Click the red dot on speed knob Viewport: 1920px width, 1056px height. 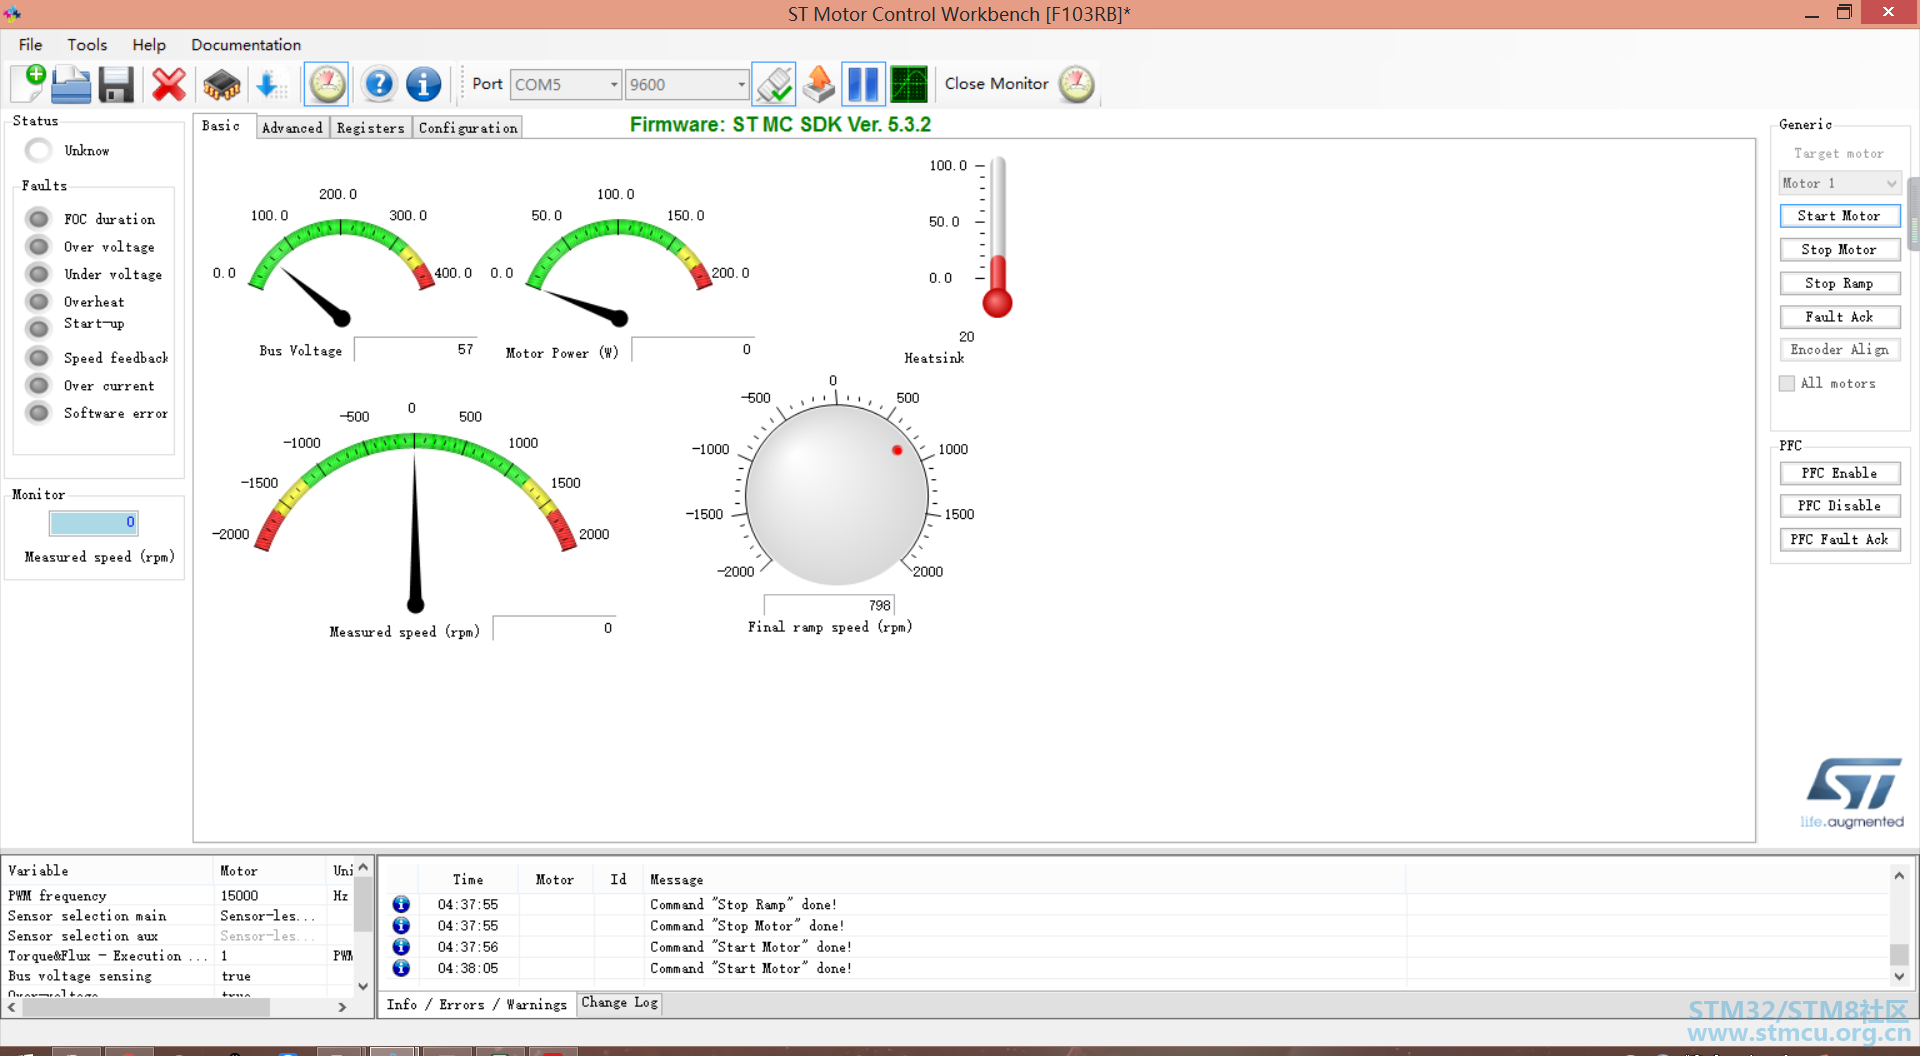pos(897,450)
